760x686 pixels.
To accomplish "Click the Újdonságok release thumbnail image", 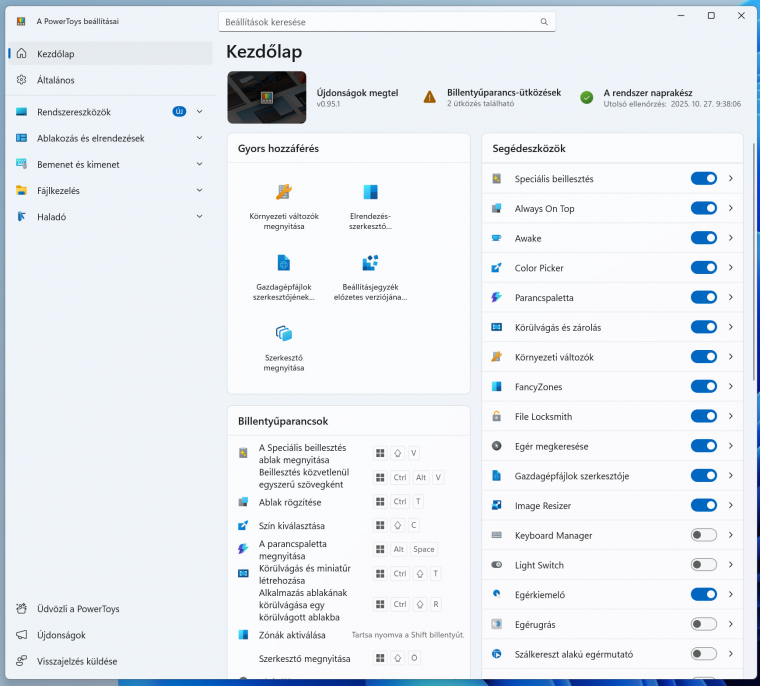I will click(x=266, y=97).
